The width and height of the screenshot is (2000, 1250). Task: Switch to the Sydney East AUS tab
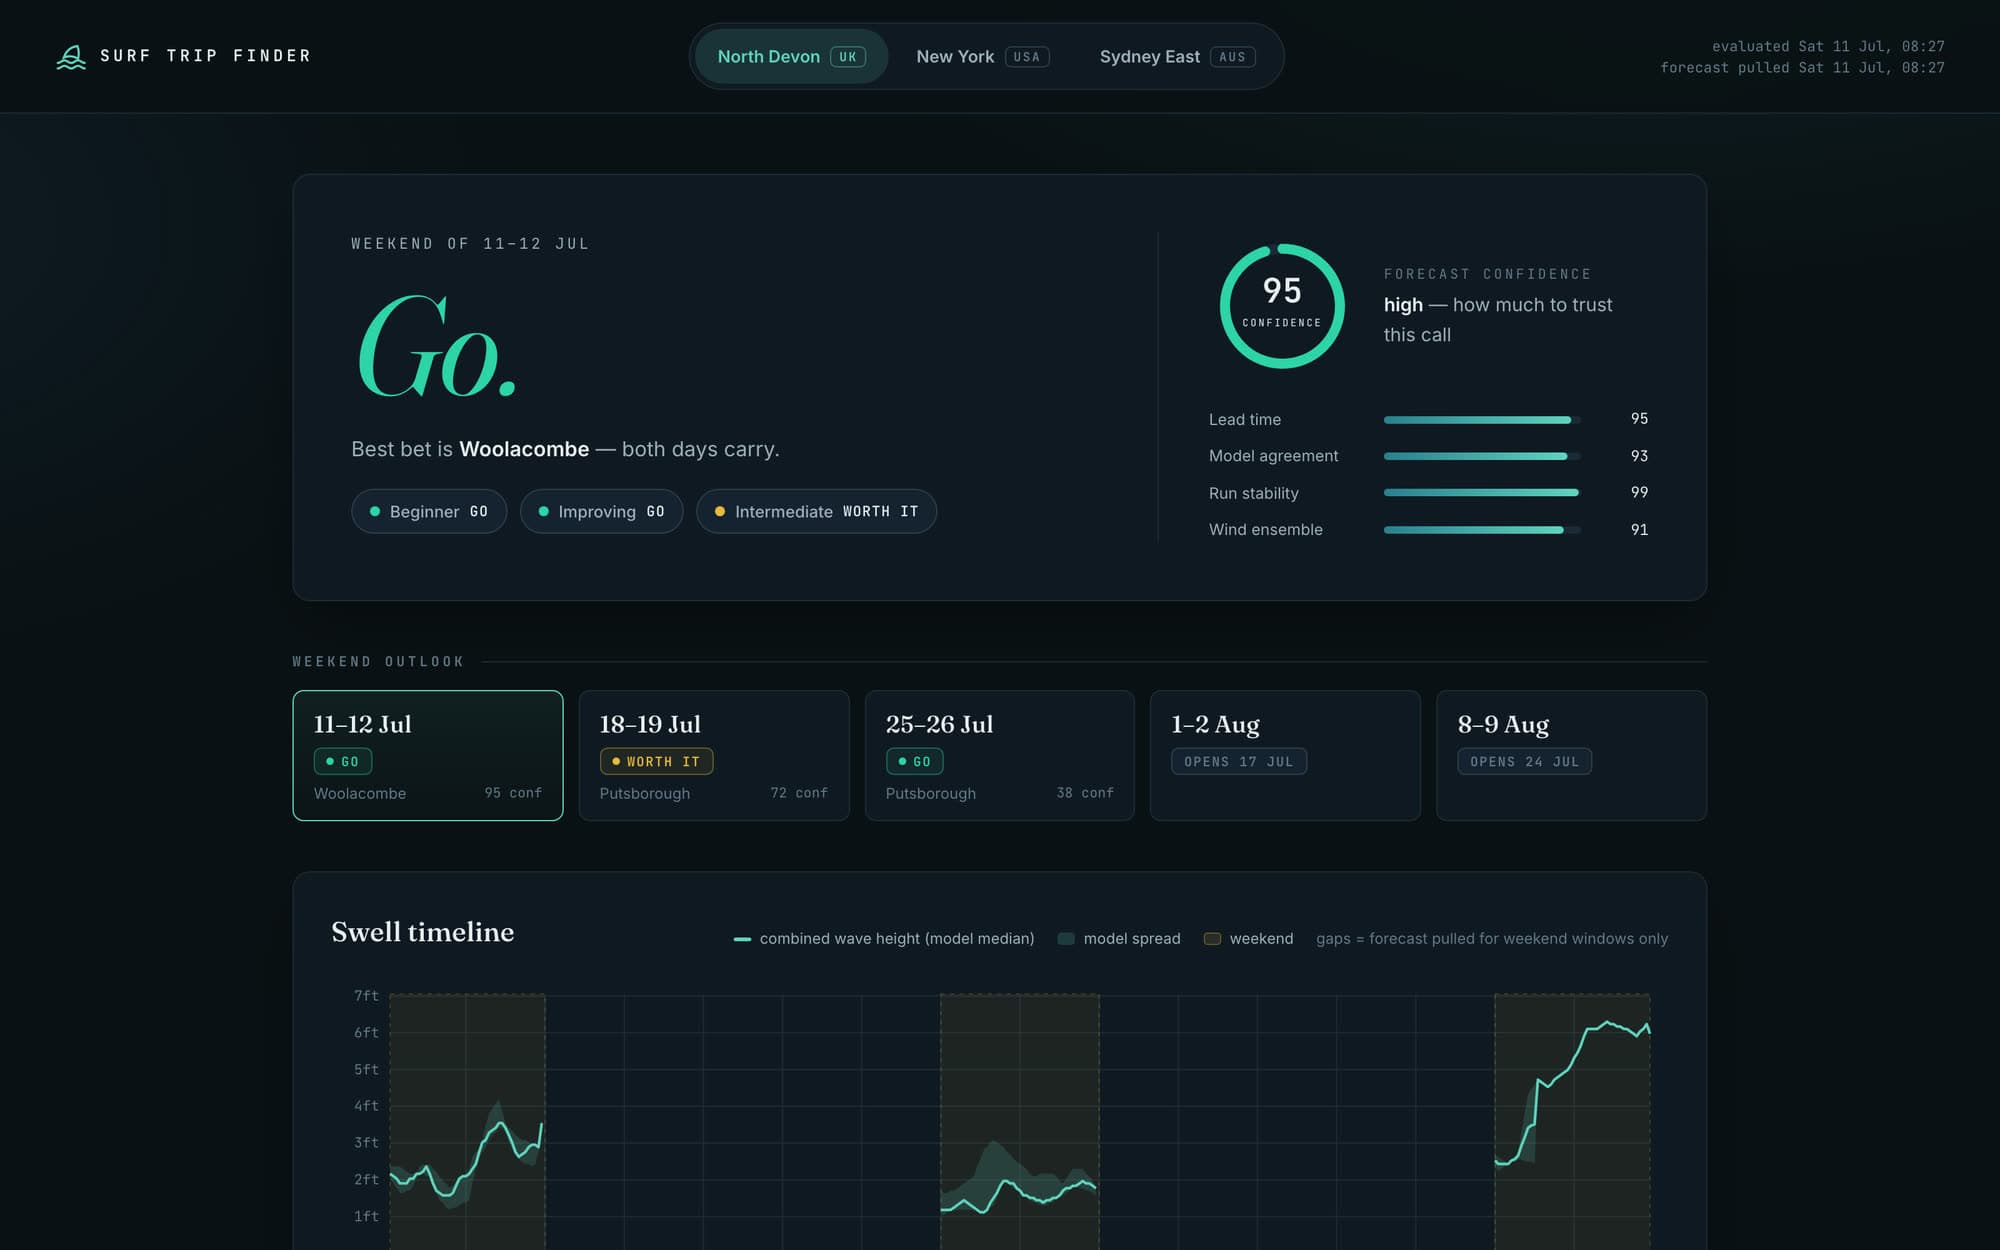(x=1177, y=57)
